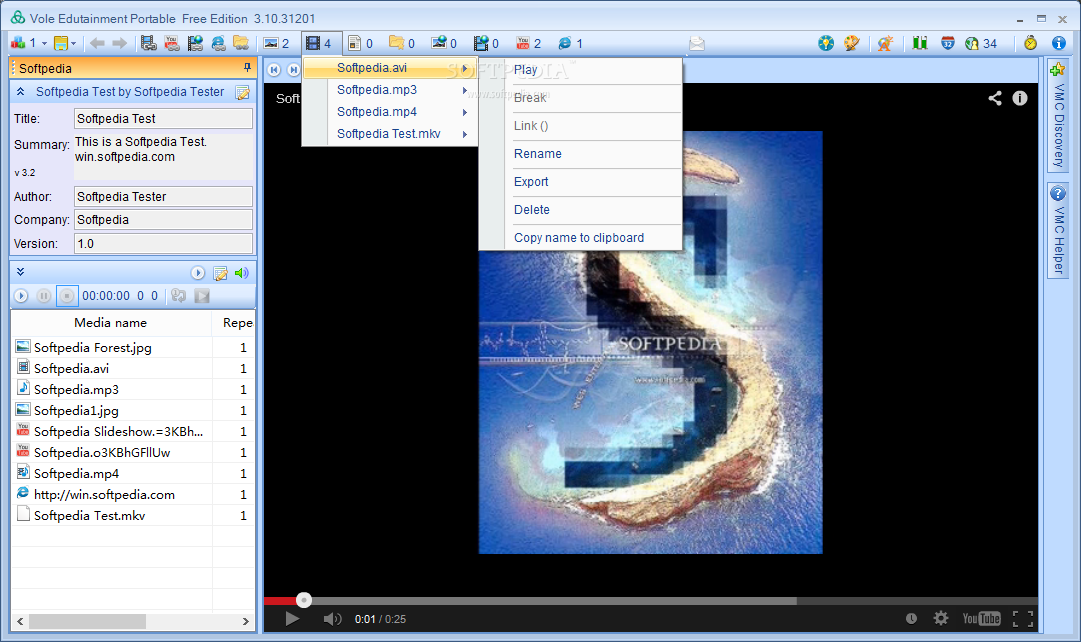
Task: Open the YouTube list showing 2
Action: coord(528,43)
